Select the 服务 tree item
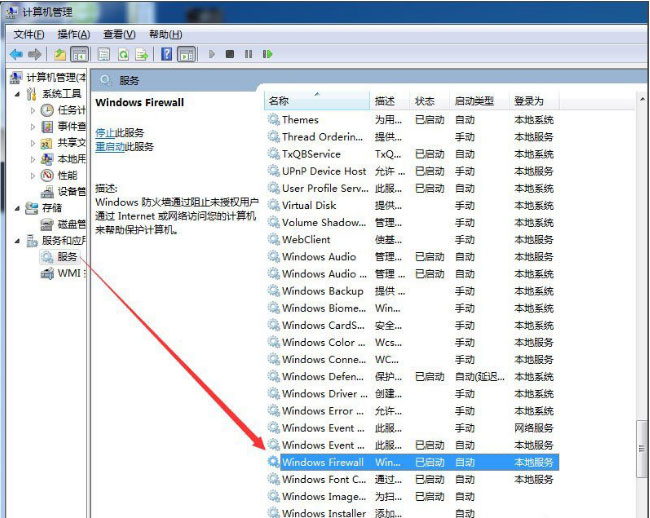 tap(59, 257)
